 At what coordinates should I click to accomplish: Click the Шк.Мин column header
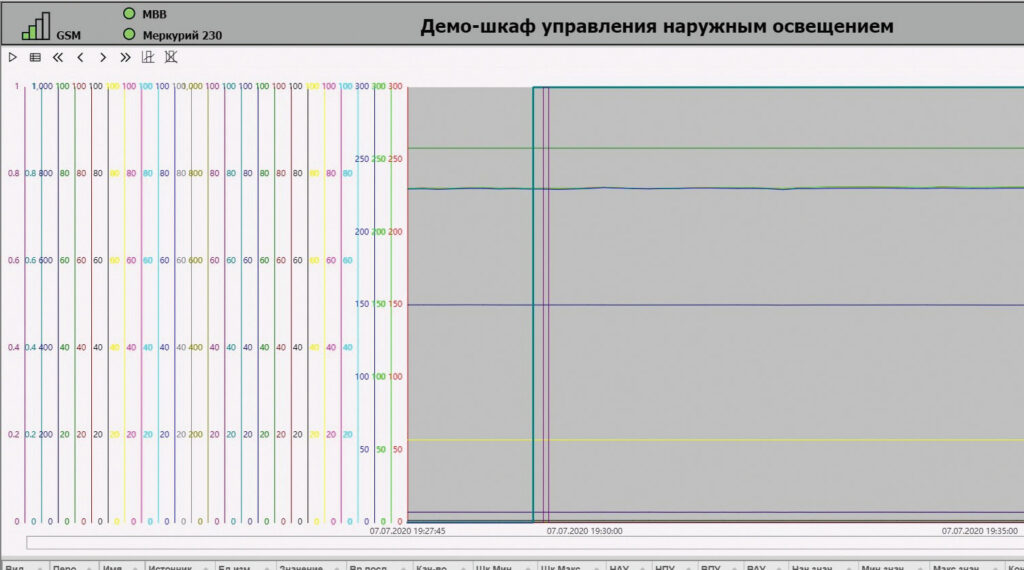[x=496, y=565]
